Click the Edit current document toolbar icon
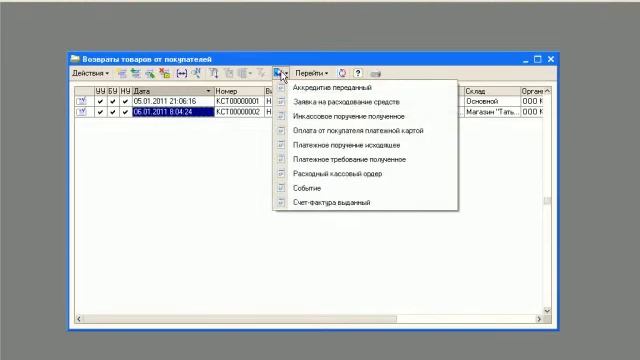 (x=150, y=73)
